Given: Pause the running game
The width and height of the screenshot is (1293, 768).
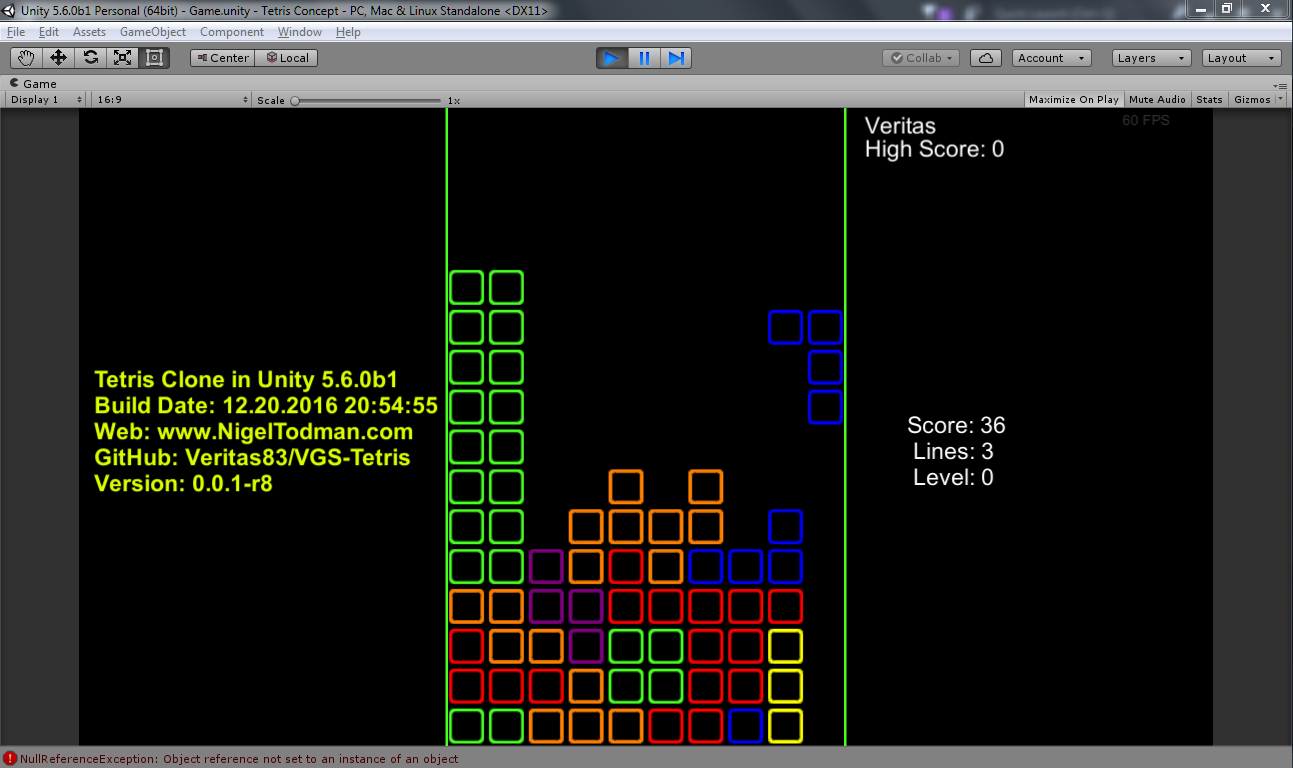Looking at the screenshot, I should [x=644, y=57].
